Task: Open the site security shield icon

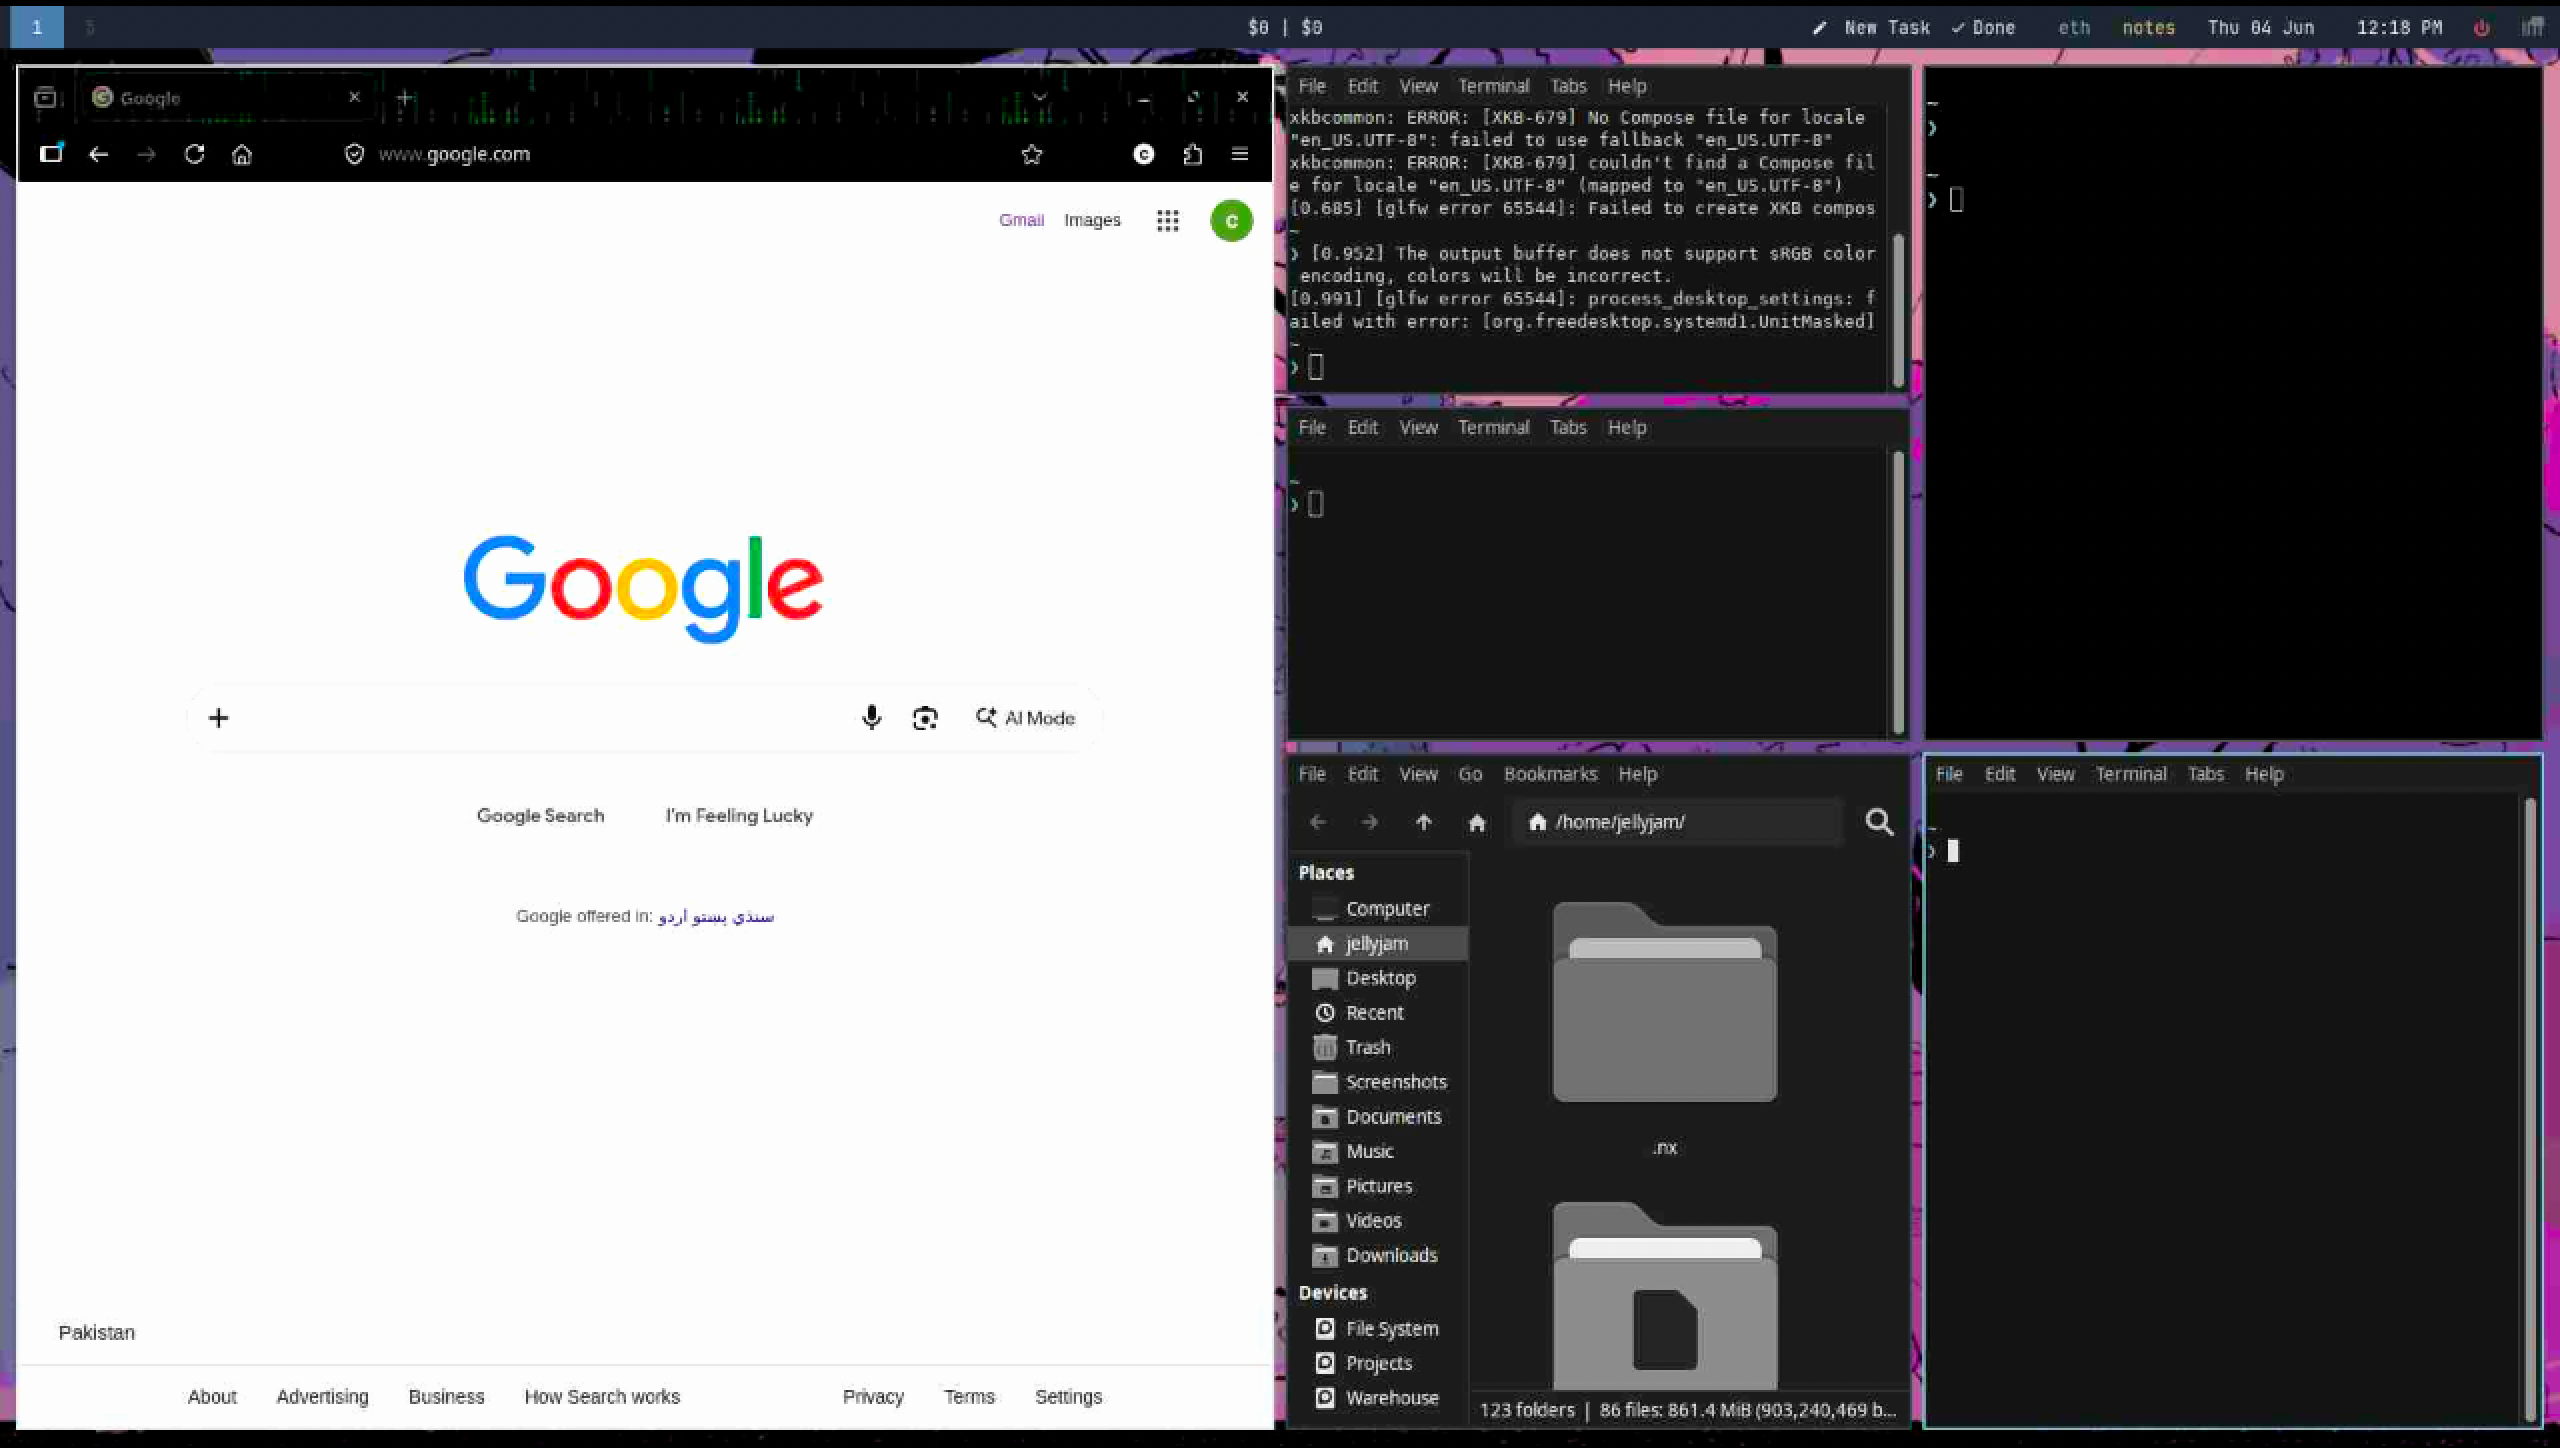Action: coord(354,154)
